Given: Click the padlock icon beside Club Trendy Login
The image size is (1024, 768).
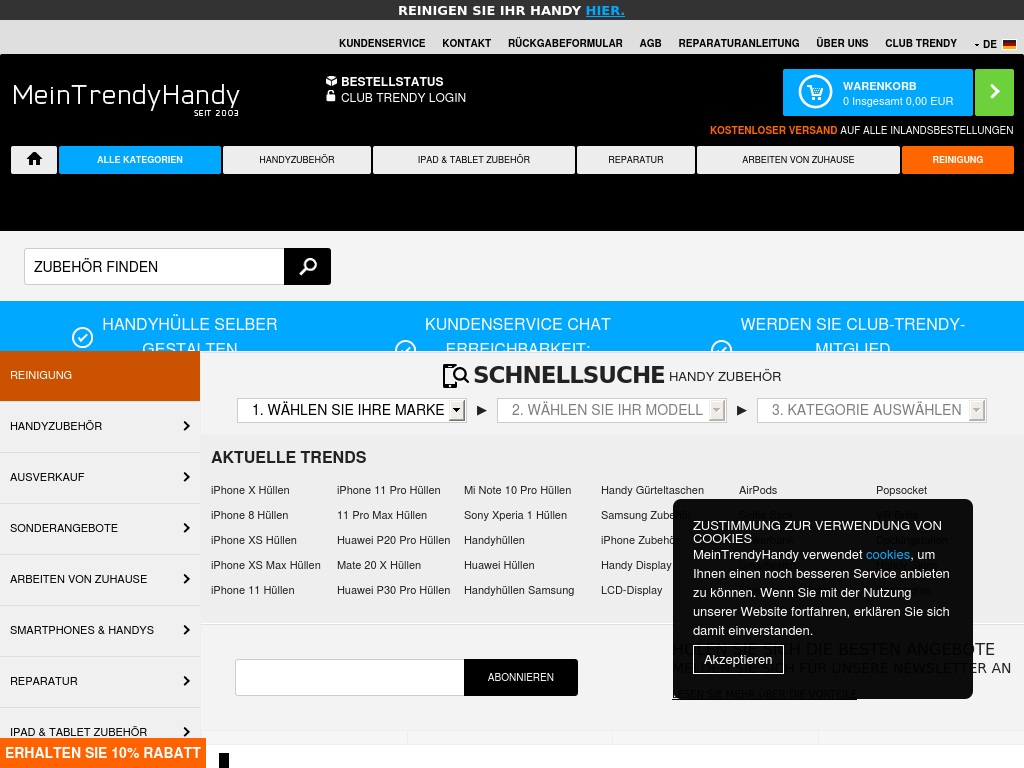Looking at the screenshot, I should click(x=331, y=97).
